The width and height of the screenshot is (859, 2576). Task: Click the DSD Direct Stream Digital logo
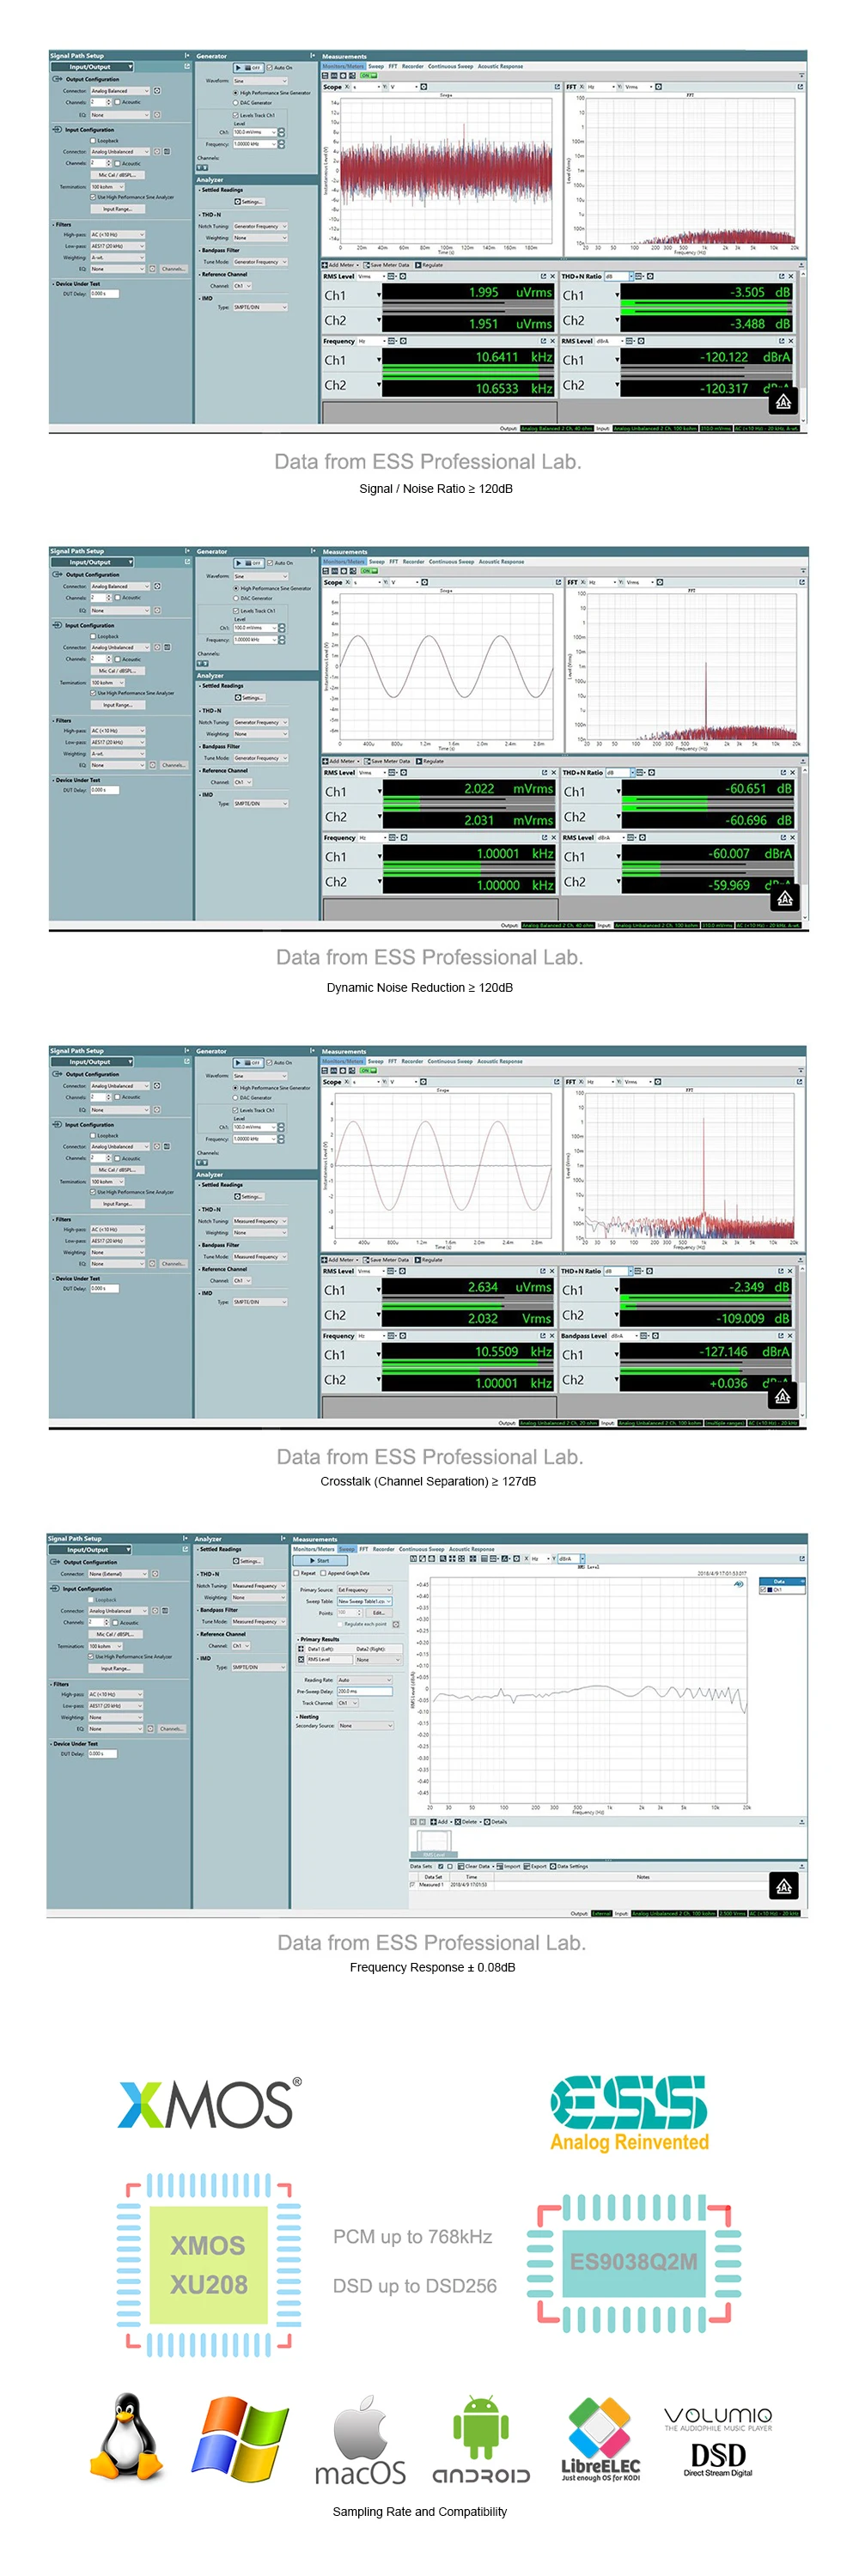click(x=718, y=2459)
